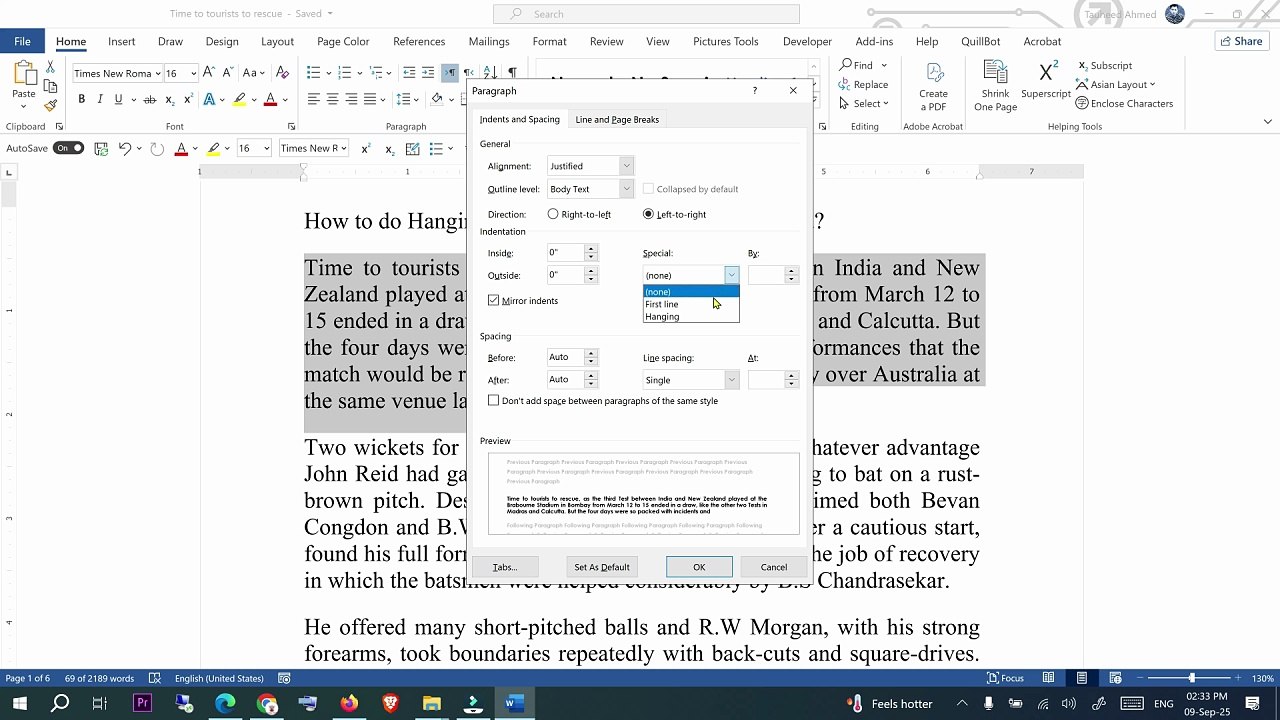Open Premiere Pro from the taskbar
This screenshot has width=1280, height=720.
[x=142, y=703]
